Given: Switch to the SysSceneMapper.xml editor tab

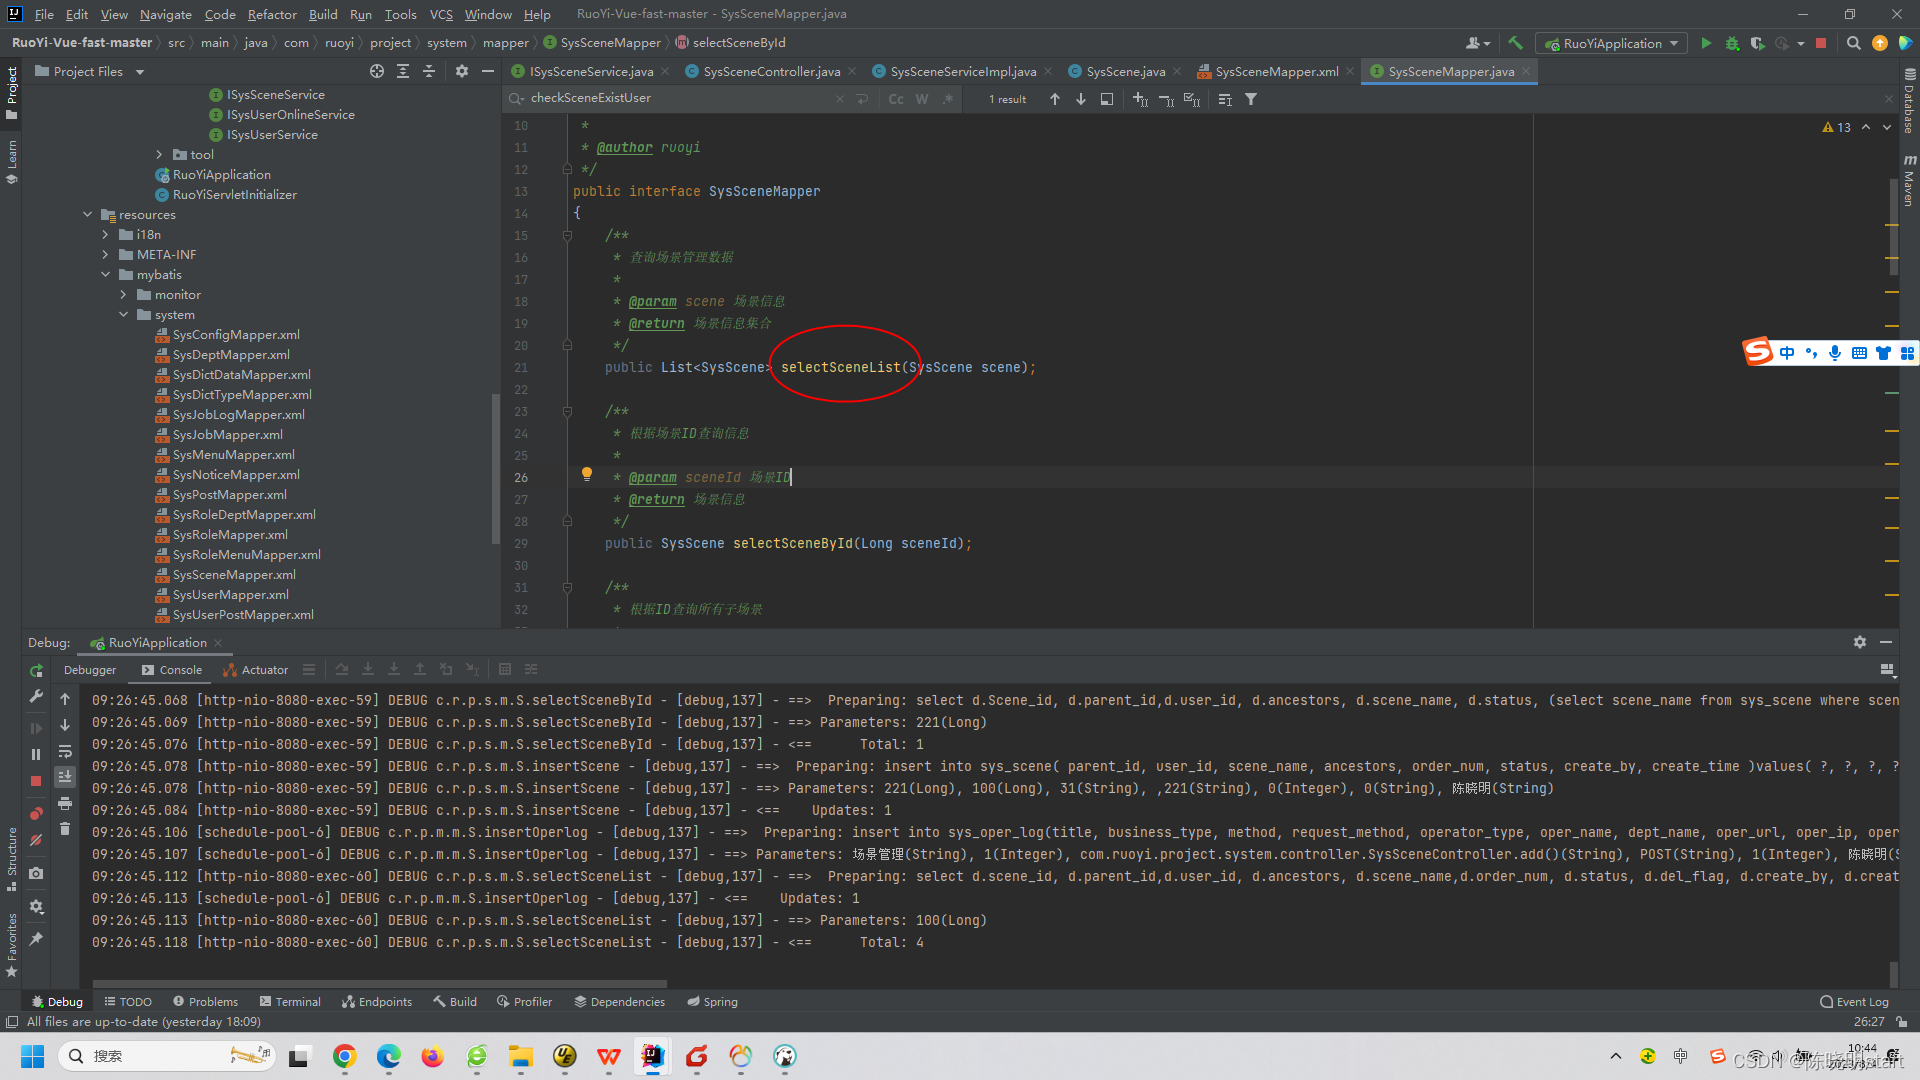Looking at the screenshot, I should 1276,71.
